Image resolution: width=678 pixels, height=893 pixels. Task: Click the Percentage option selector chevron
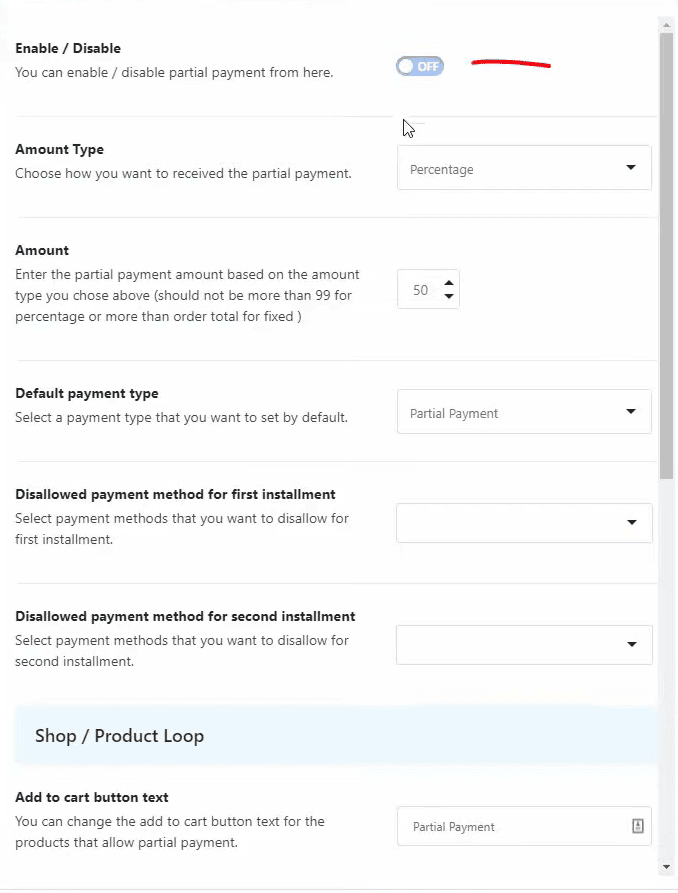tap(631, 167)
